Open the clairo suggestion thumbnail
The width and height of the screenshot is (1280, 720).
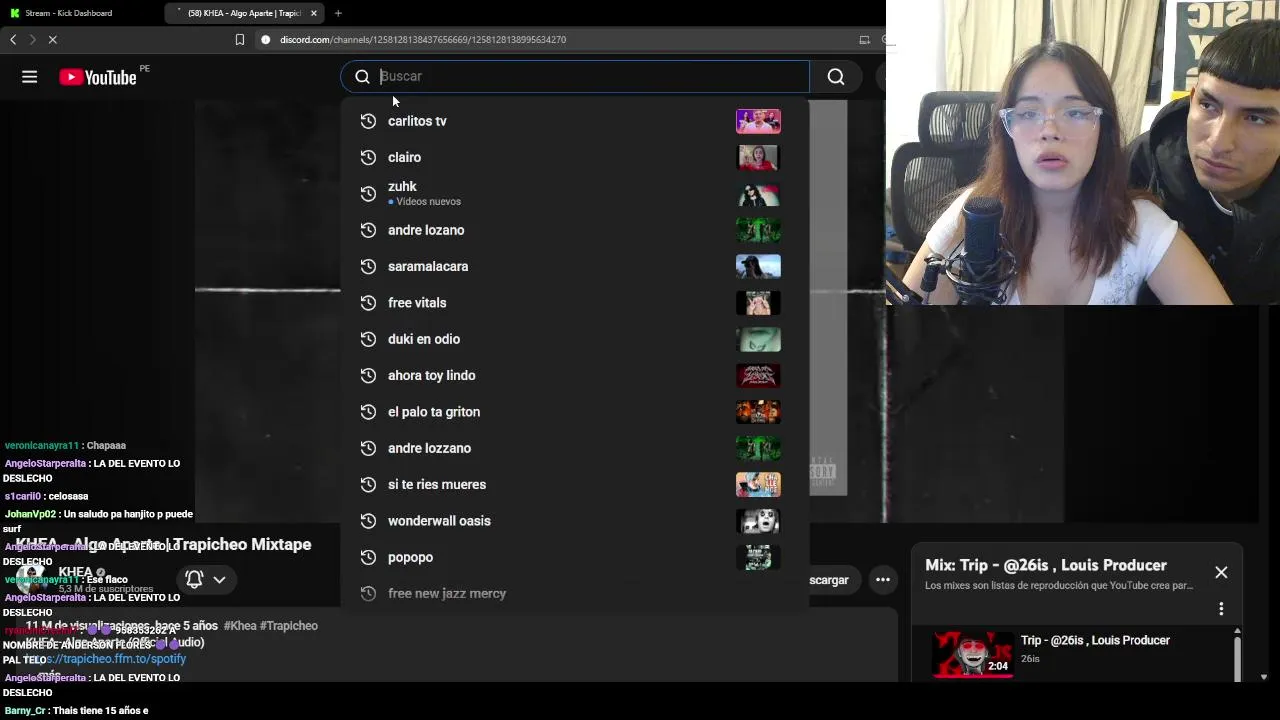point(758,157)
